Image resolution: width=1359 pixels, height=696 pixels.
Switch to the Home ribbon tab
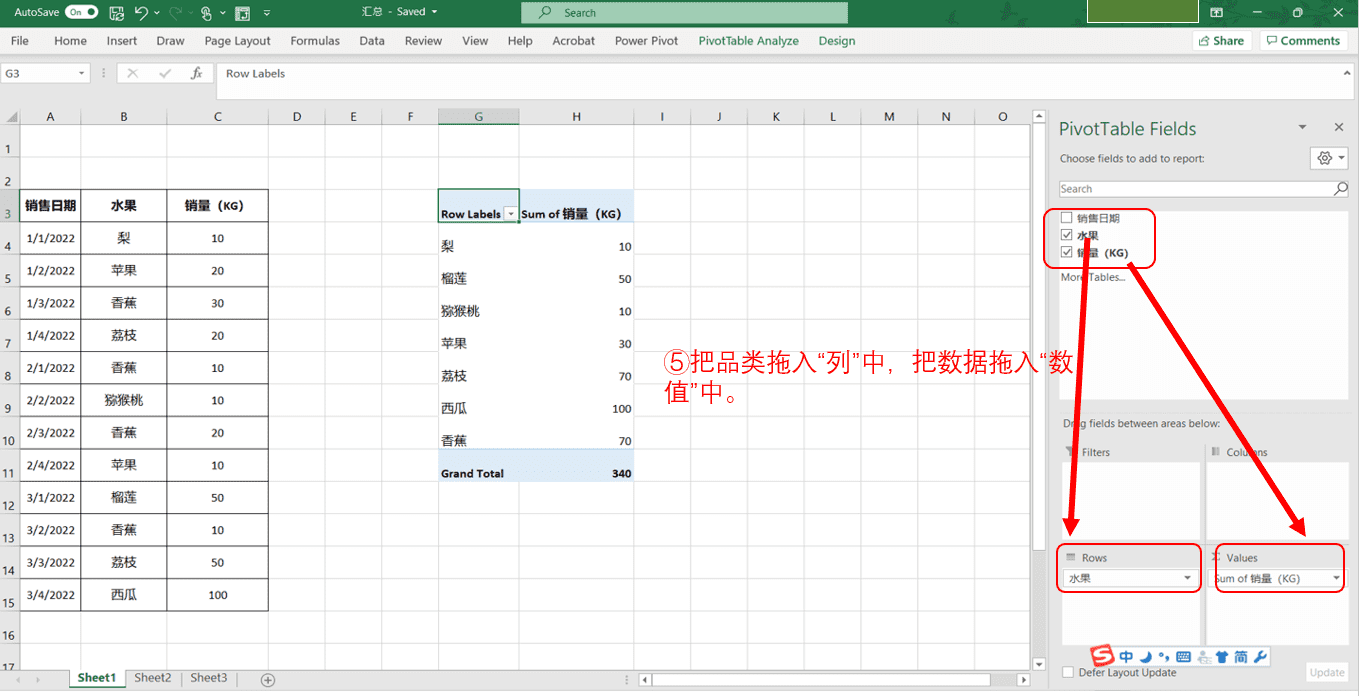(x=70, y=41)
